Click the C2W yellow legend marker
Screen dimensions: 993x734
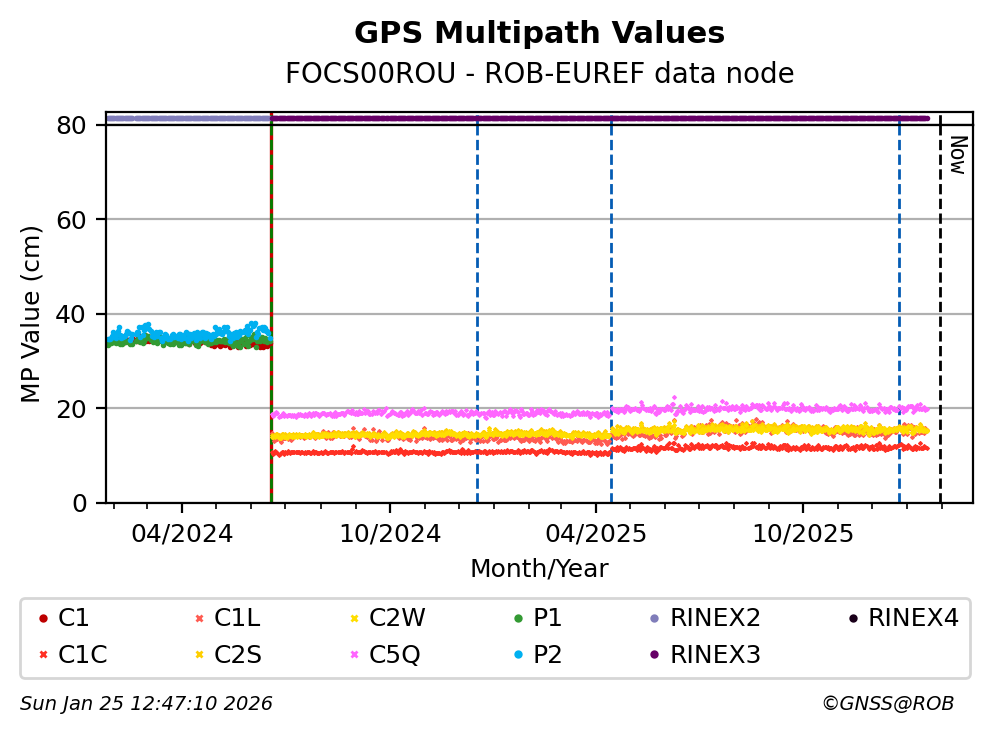[353, 619]
